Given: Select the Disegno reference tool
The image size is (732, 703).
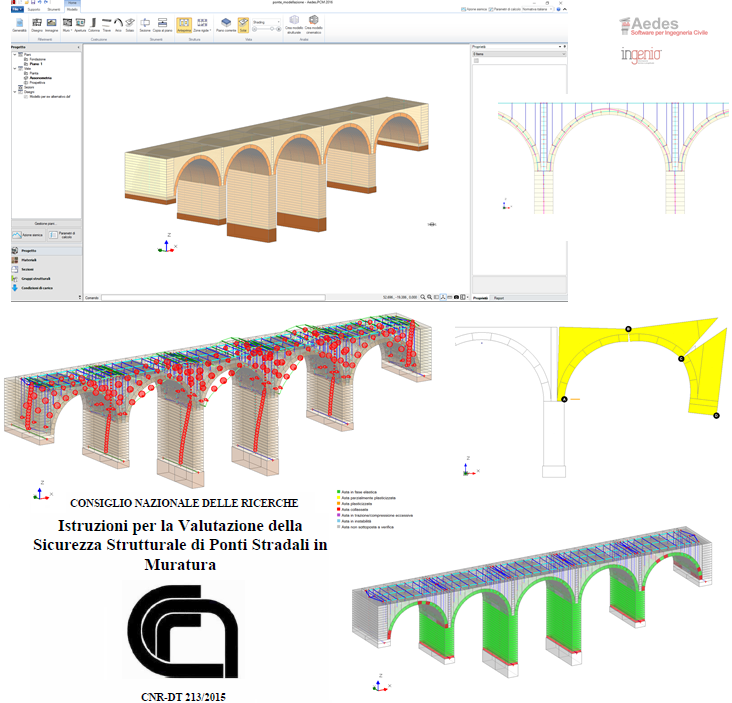Looking at the screenshot, I should click(37, 25).
